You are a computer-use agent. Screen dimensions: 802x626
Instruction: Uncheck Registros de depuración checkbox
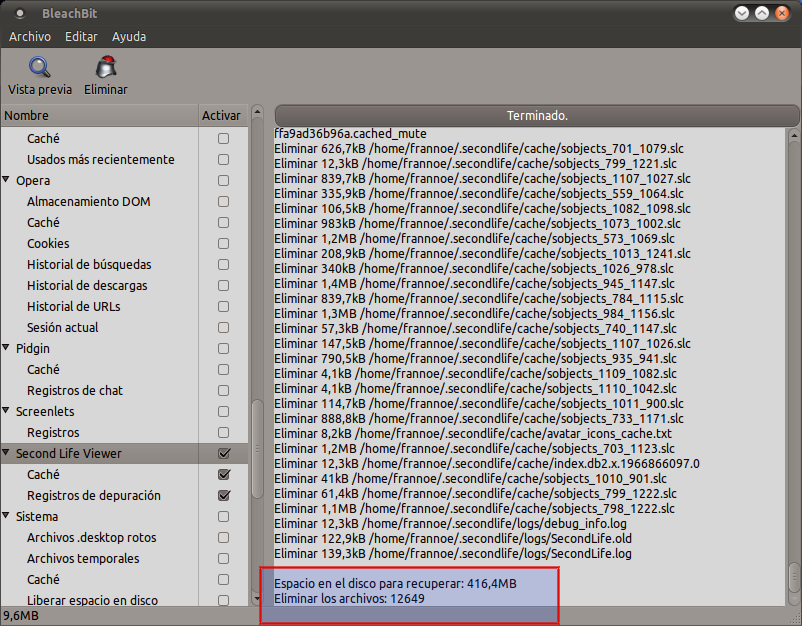(x=224, y=495)
